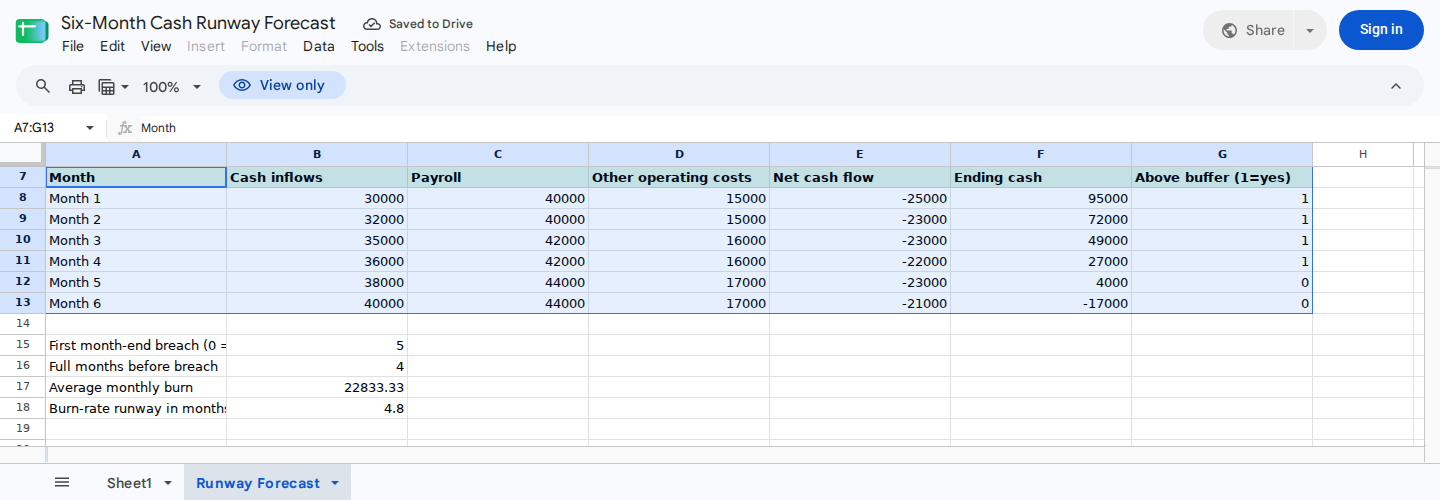The image size is (1440, 500).
Task: Click the print icon
Action: tap(77, 86)
